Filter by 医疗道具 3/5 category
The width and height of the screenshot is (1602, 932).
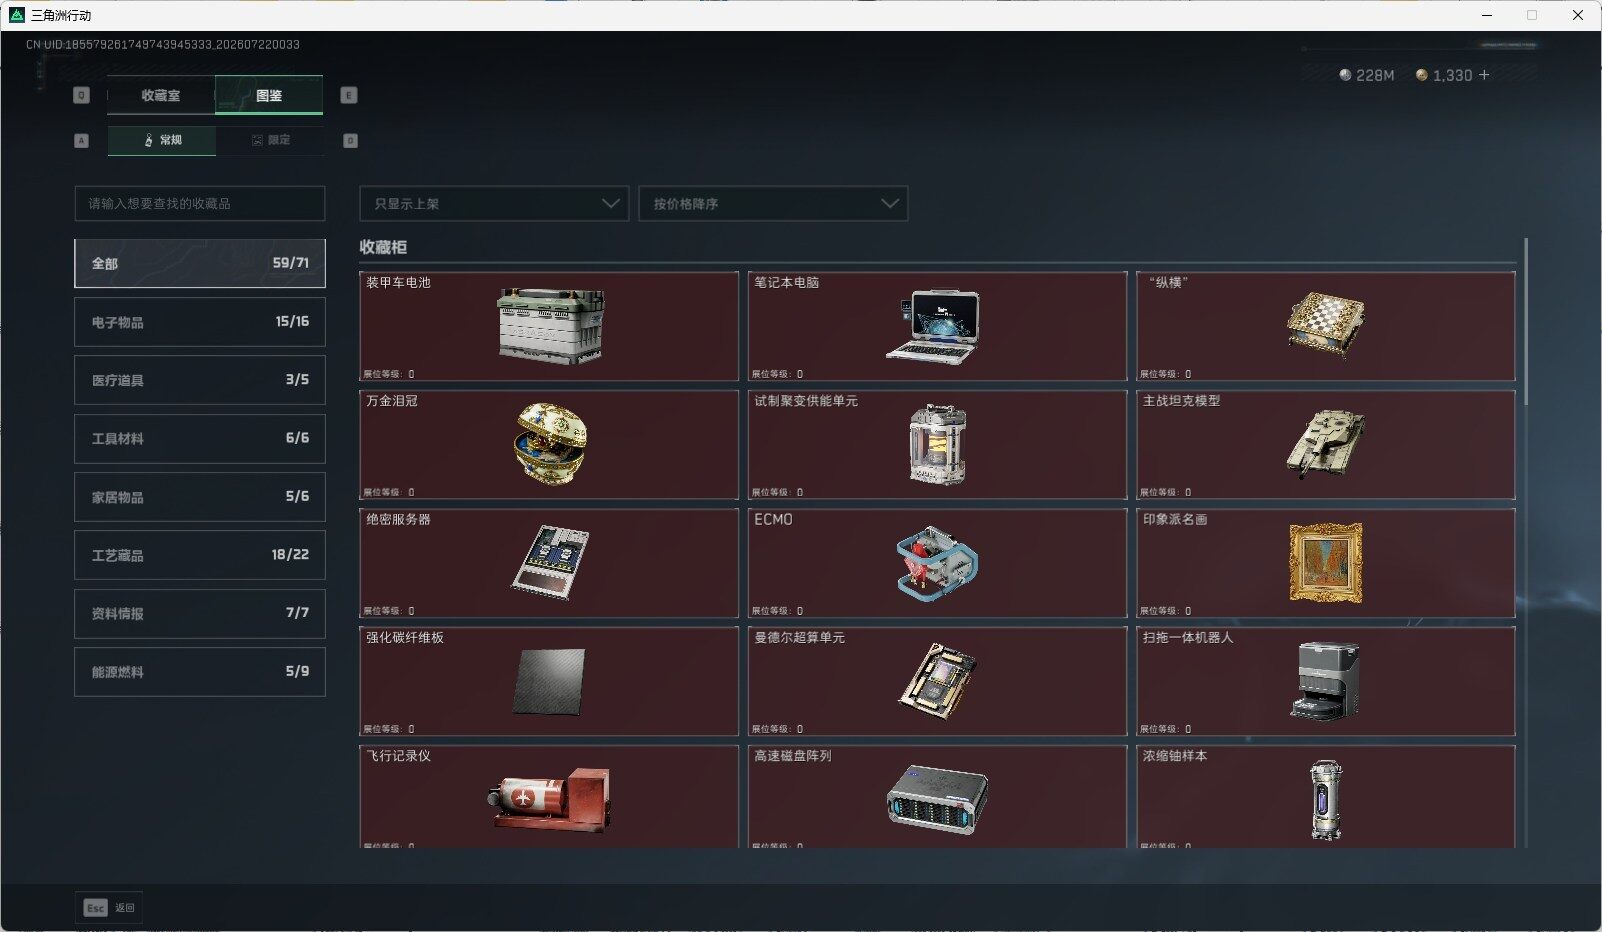click(200, 380)
